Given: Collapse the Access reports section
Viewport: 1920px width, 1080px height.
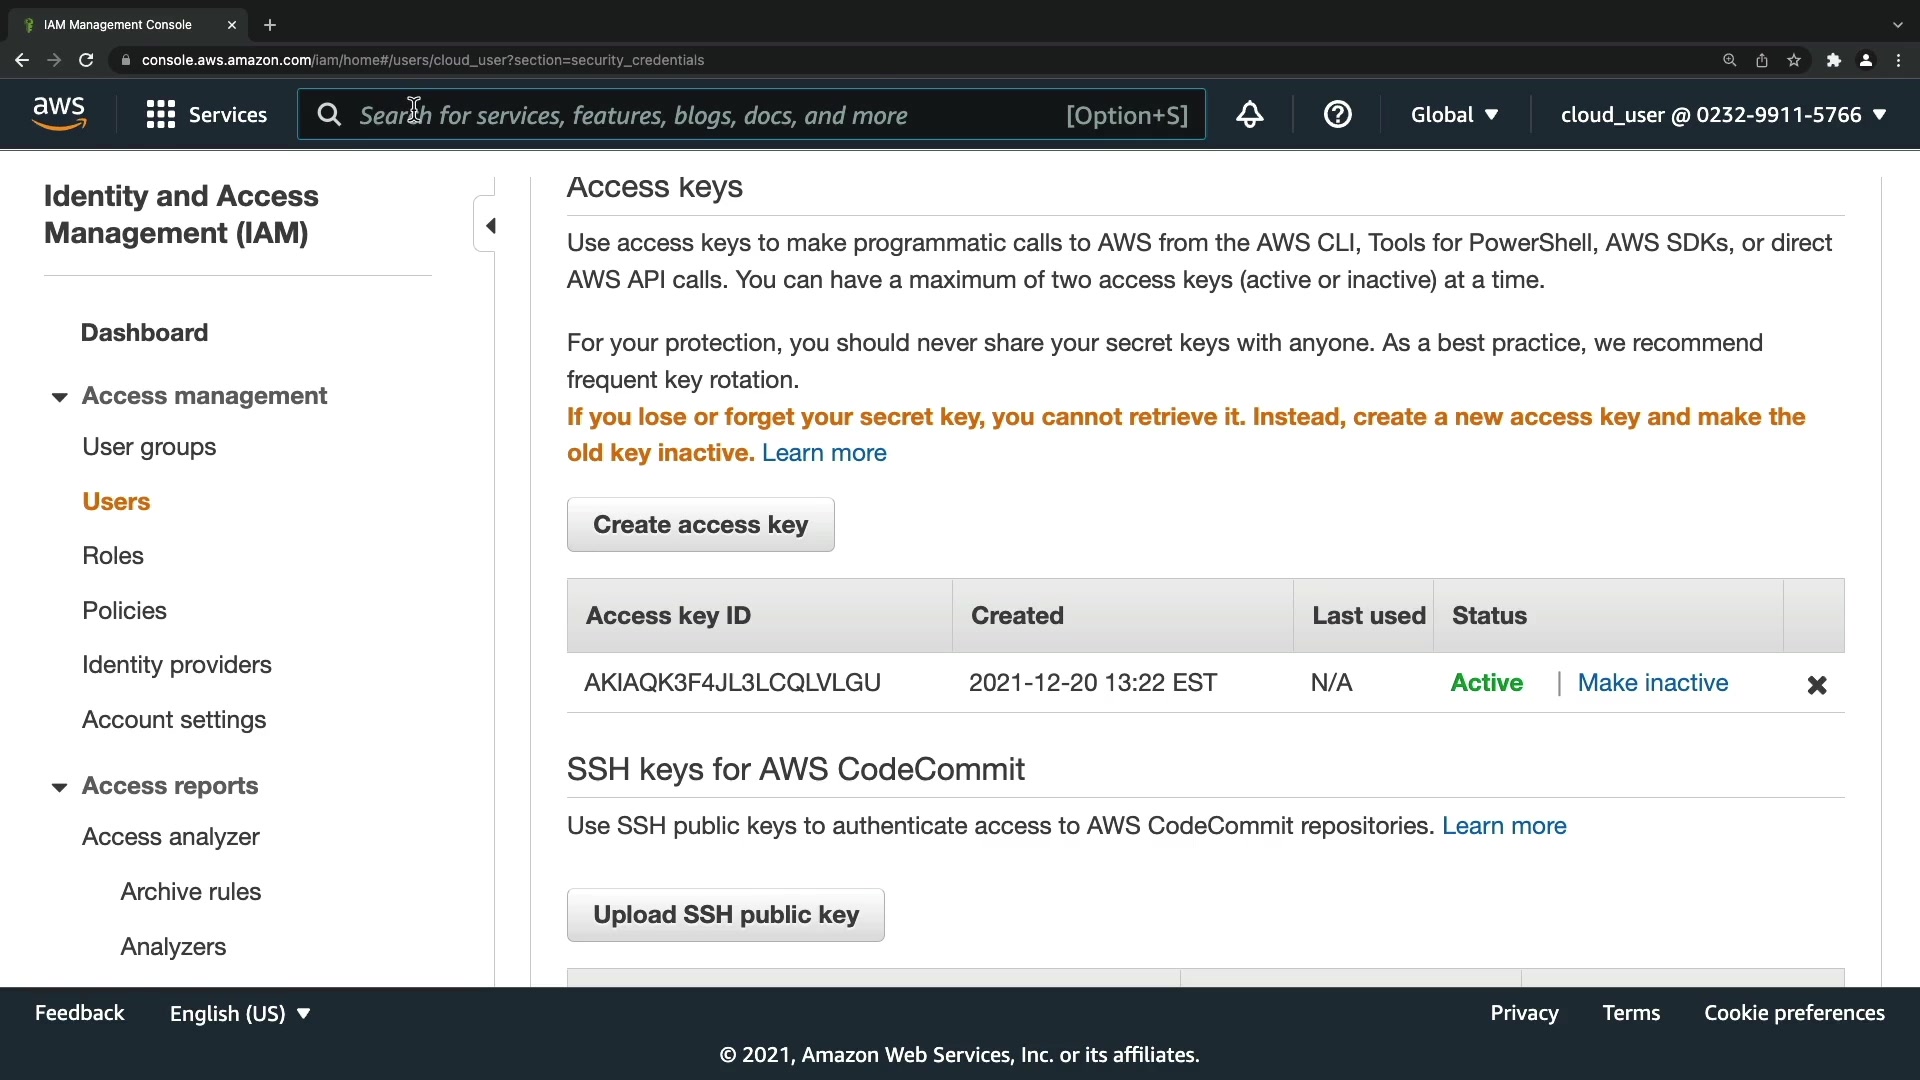Looking at the screenshot, I should tap(60, 787).
